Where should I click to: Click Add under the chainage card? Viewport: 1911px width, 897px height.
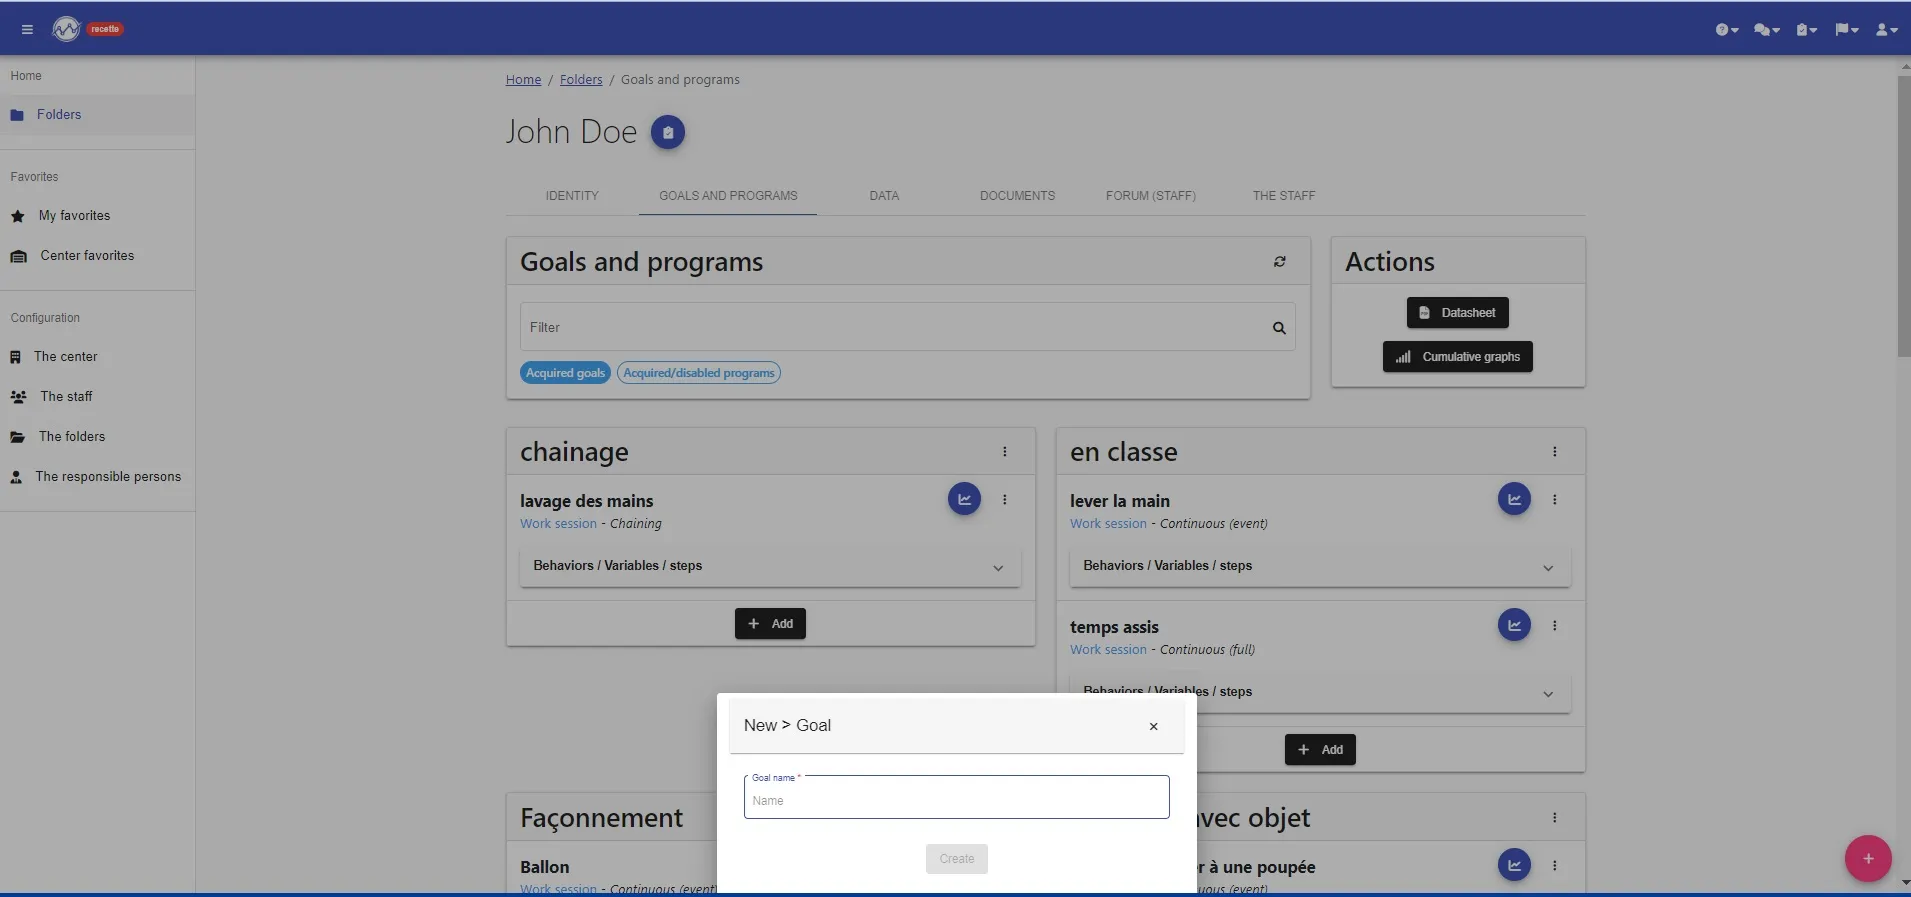770,624
